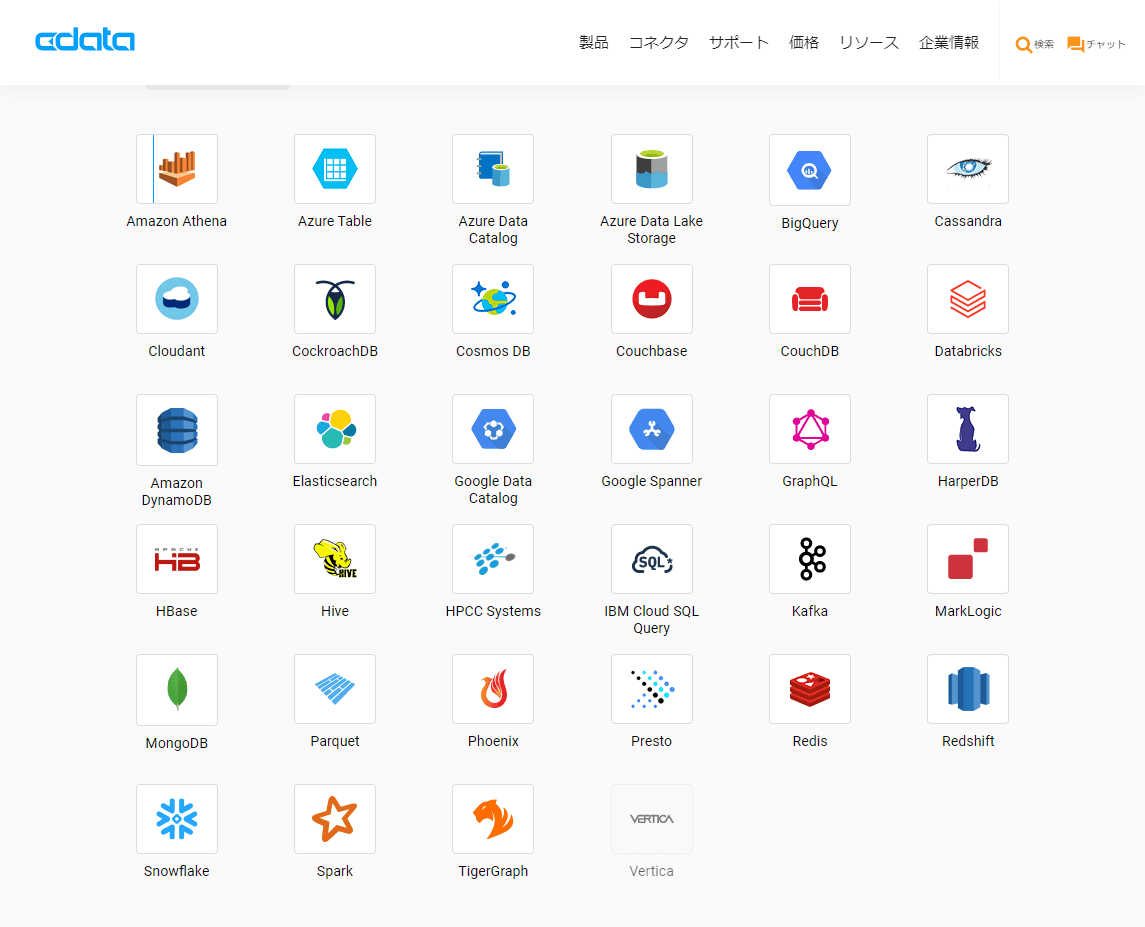Click the MarkLogic icon
The height and width of the screenshot is (927, 1145).
[968, 559]
